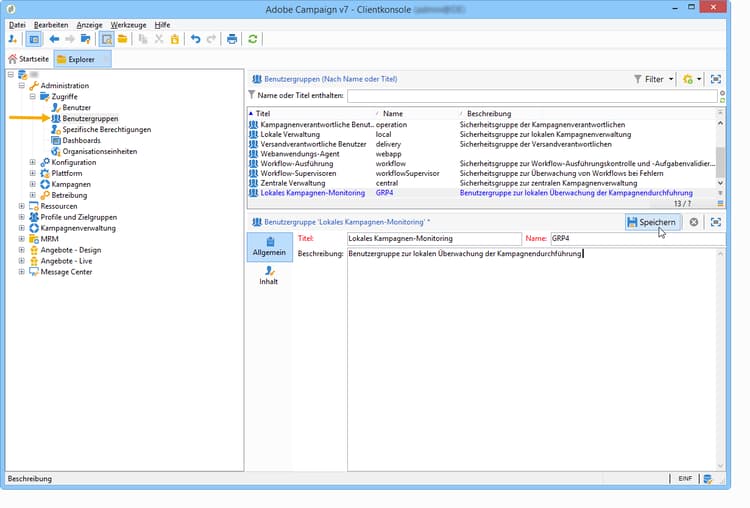Open the Bearbeiten menu
The width and height of the screenshot is (750, 508).
(x=51, y=25)
